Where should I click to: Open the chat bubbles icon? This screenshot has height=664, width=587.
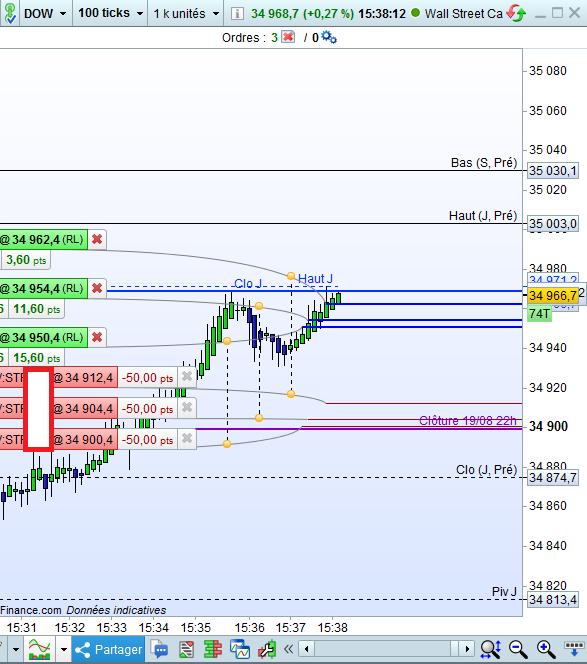(x=160, y=649)
